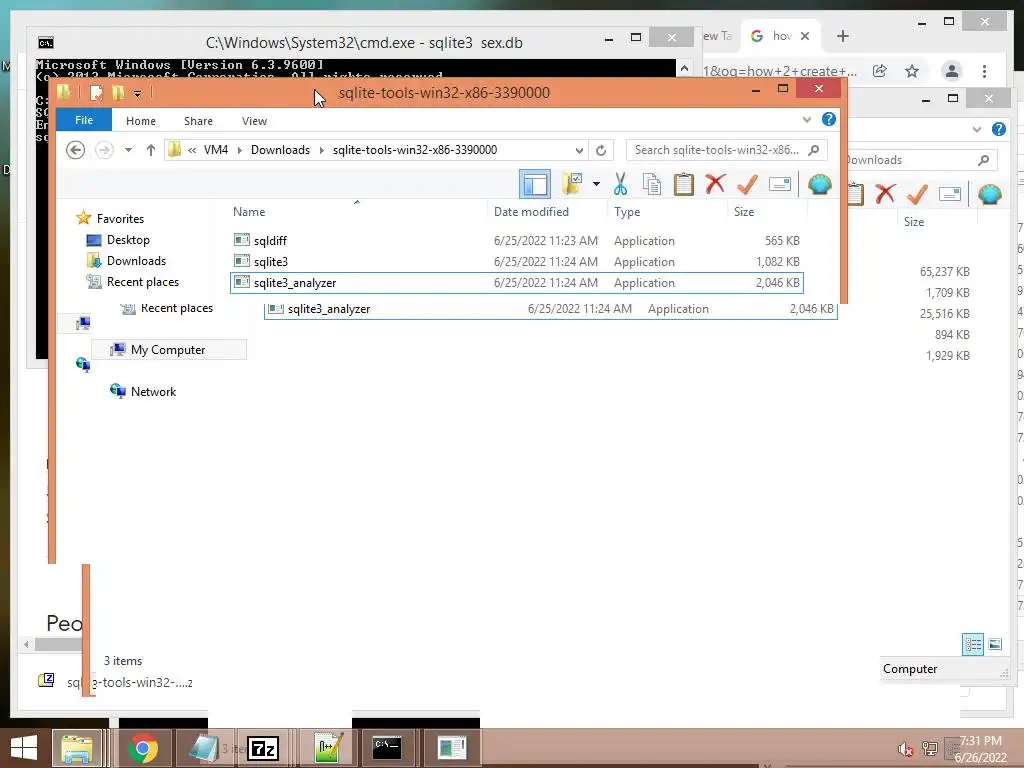Click the search sqlite-tools folder field
The image size is (1024, 768).
click(x=726, y=150)
